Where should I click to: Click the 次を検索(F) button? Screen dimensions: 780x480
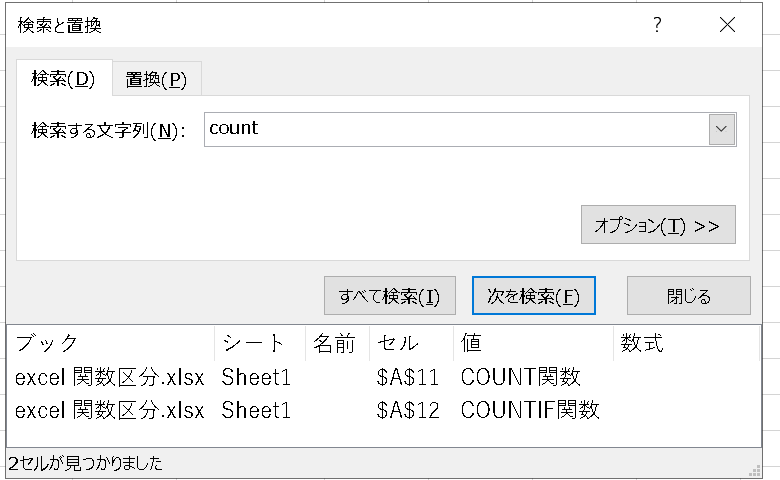coord(533,296)
